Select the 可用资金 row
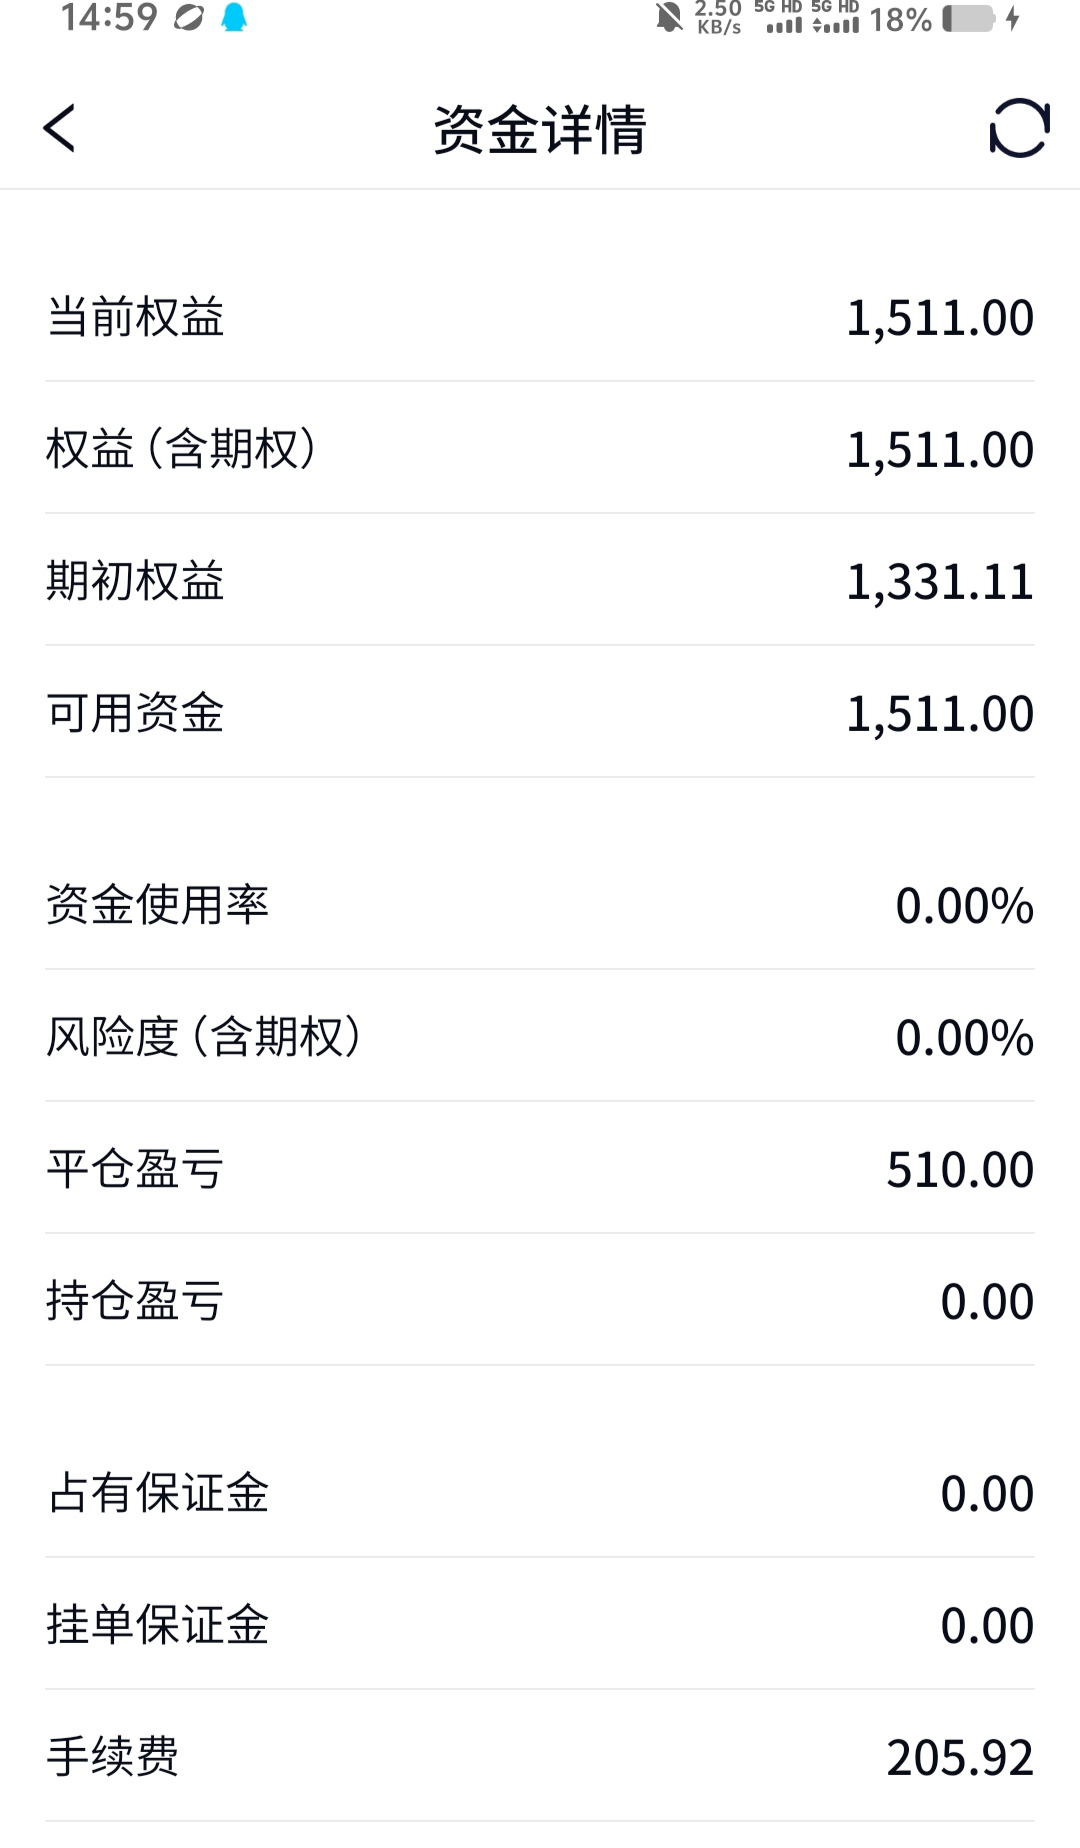 pos(540,712)
